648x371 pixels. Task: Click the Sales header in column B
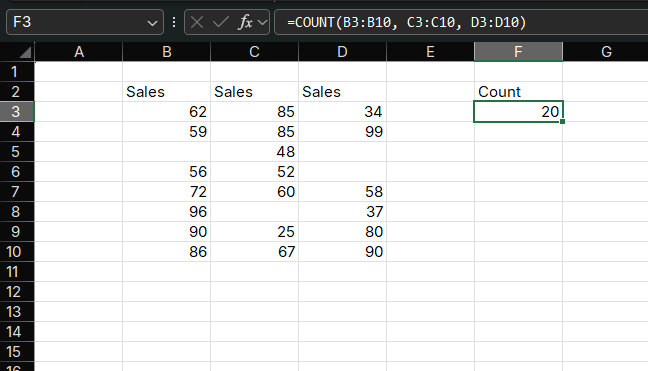tap(167, 92)
